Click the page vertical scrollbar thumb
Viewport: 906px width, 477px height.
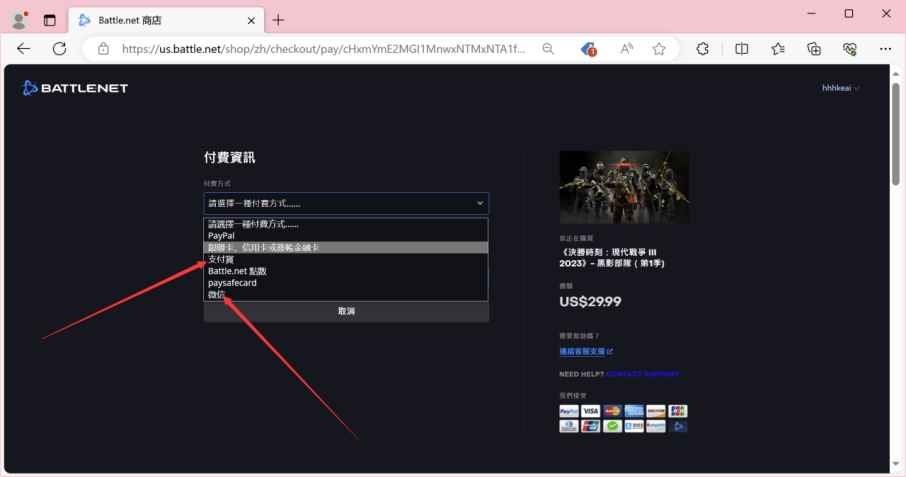[x=896, y=134]
